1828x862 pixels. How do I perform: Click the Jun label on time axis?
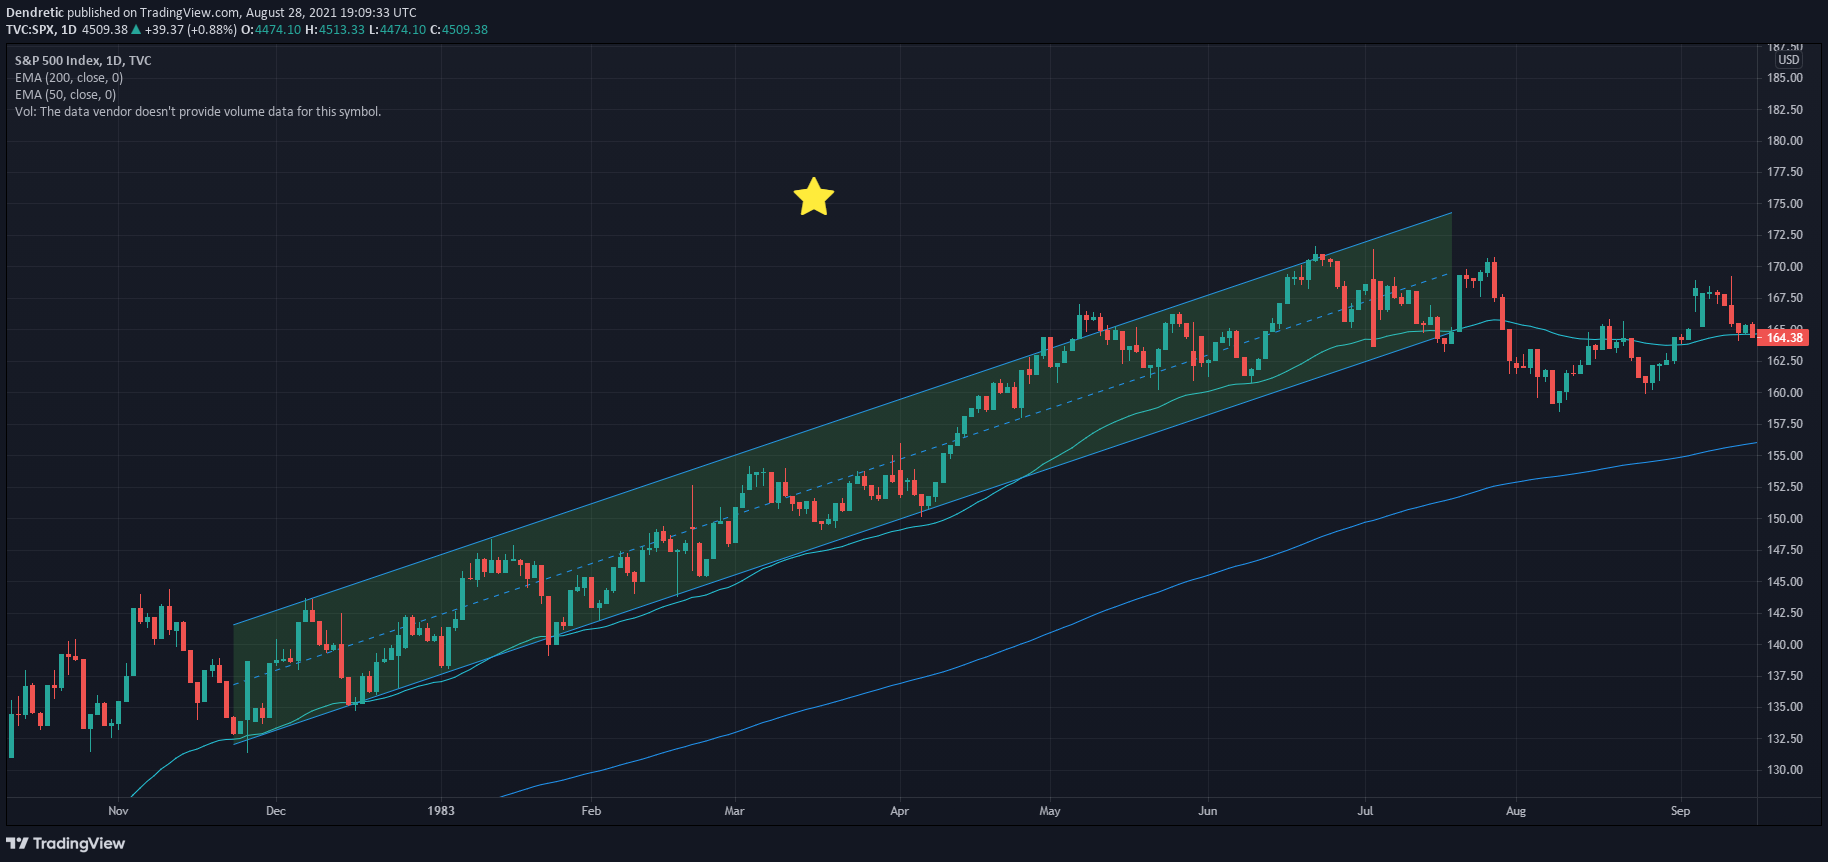pyautogui.click(x=1208, y=811)
